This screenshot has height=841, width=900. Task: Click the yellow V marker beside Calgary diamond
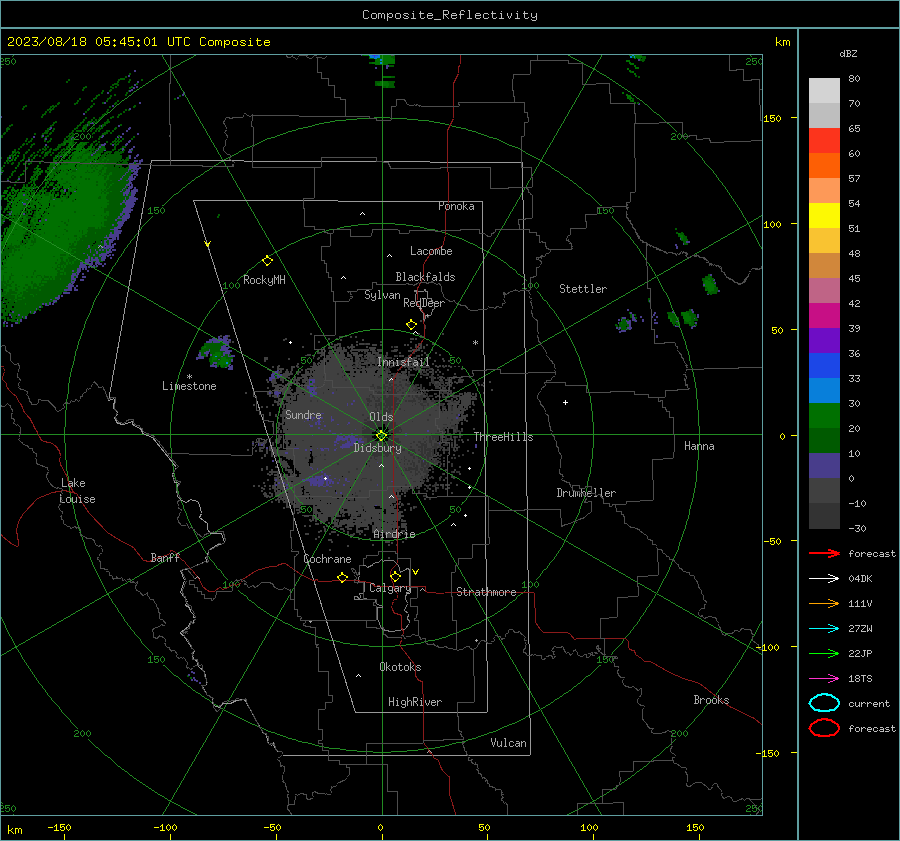pos(416,572)
